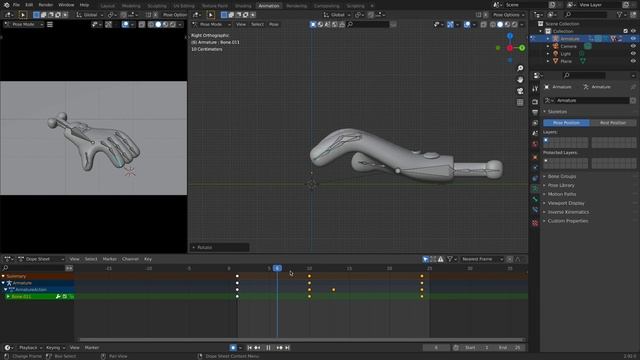This screenshot has width=640, height=360.
Task: Click current frame marker in Dope Sheet
Action: [278, 268]
